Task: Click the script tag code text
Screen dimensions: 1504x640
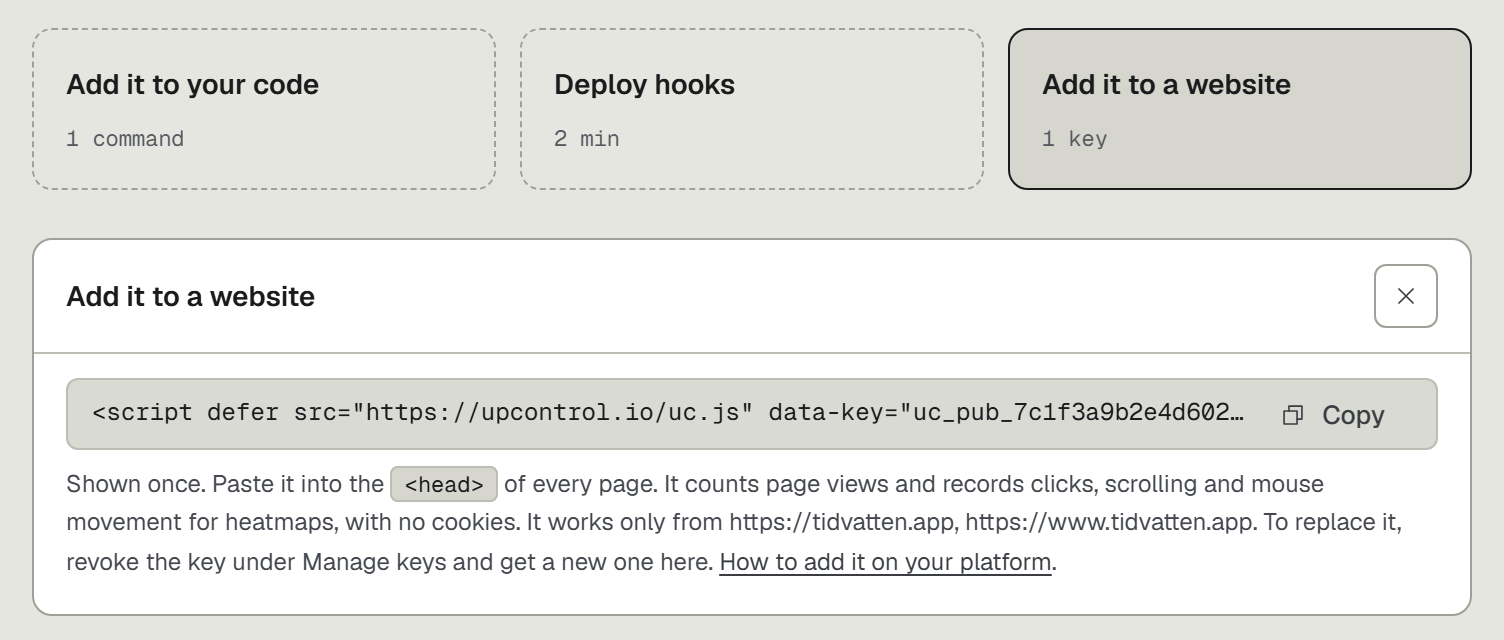Action: pyautogui.click(x=668, y=413)
